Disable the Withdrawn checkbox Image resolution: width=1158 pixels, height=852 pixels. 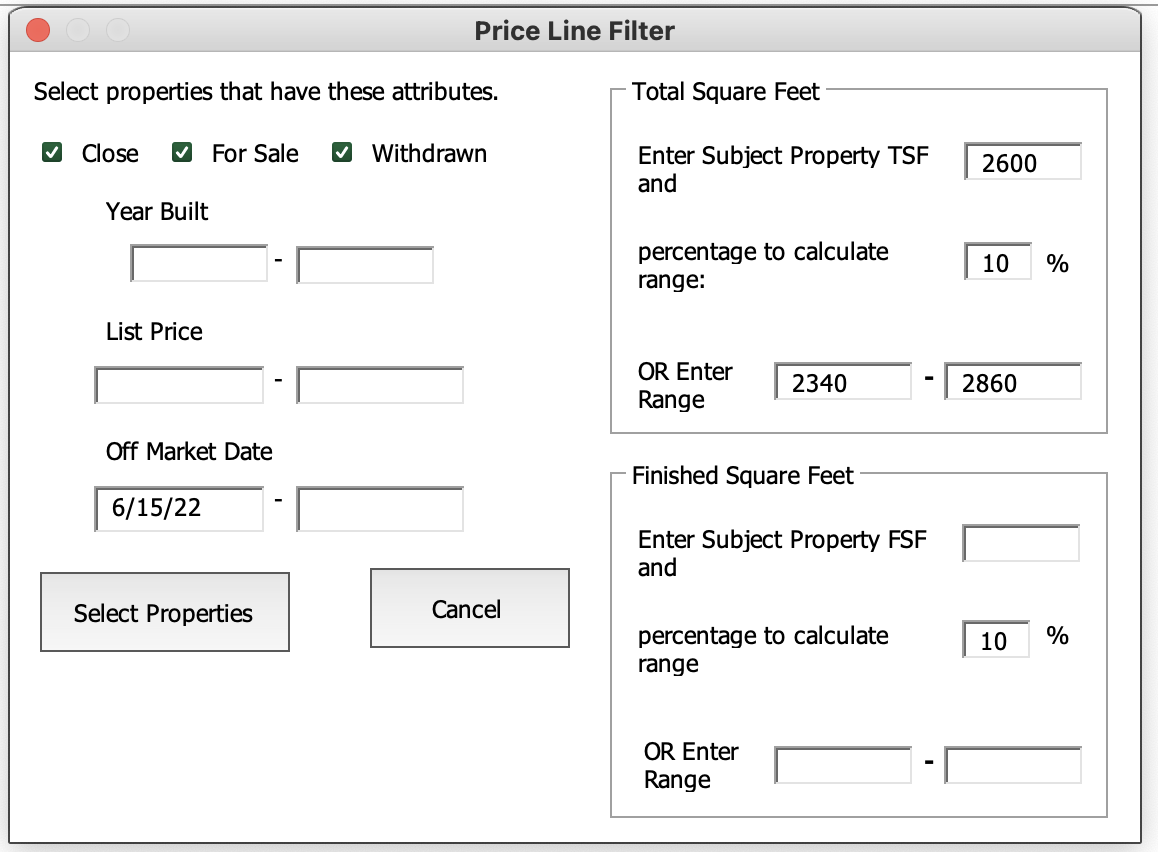(x=342, y=153)
